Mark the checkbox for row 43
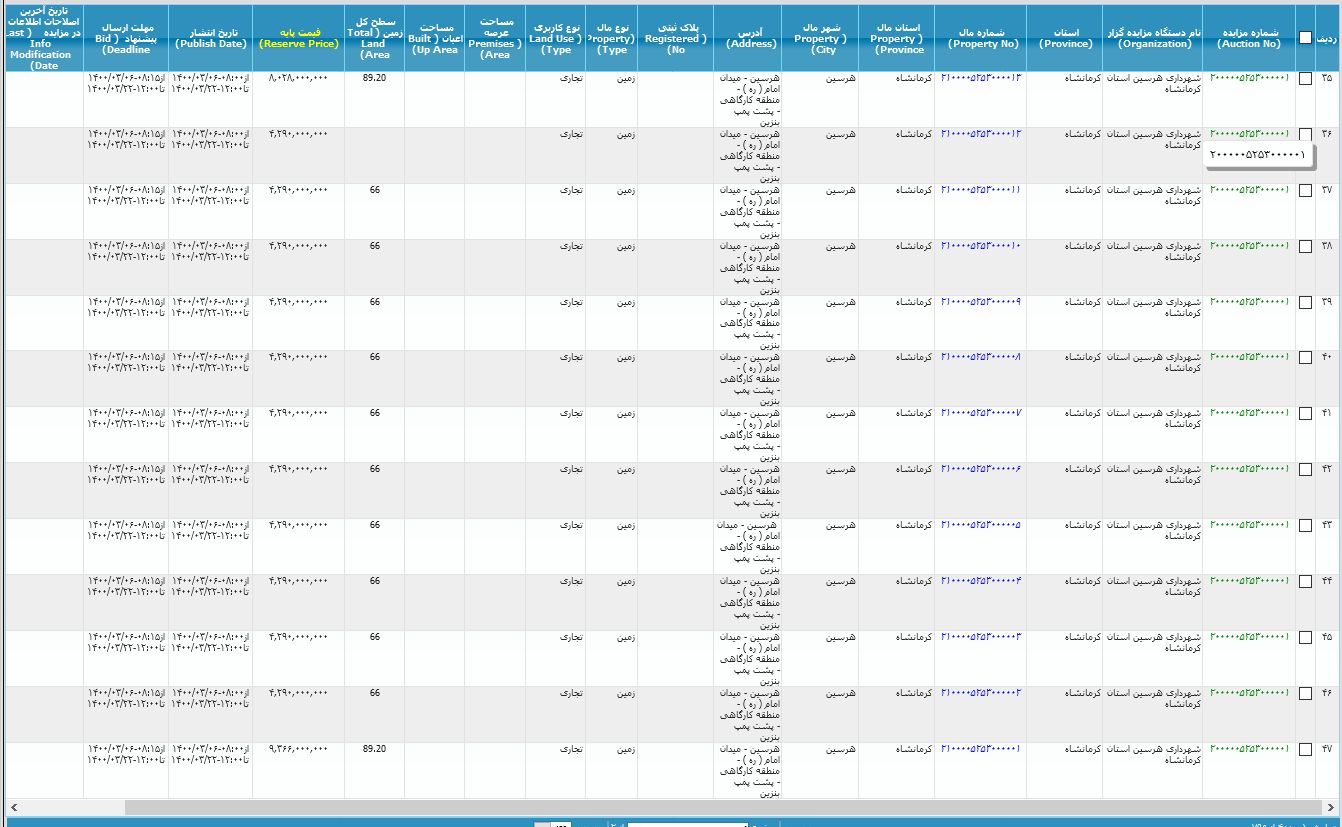 tap(1305, 526)
